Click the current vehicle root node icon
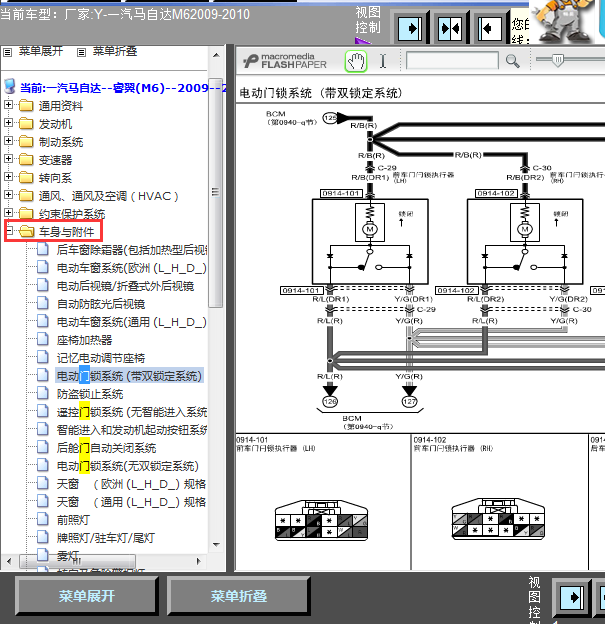 pyautogui.click(x=10, y=86)
